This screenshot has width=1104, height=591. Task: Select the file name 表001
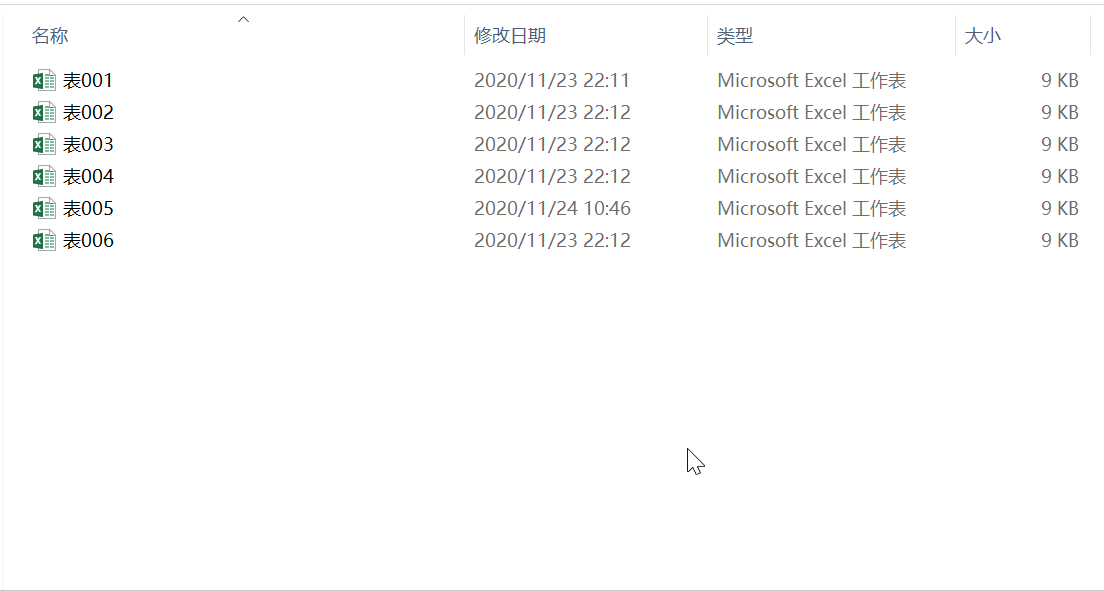(88, 80)
